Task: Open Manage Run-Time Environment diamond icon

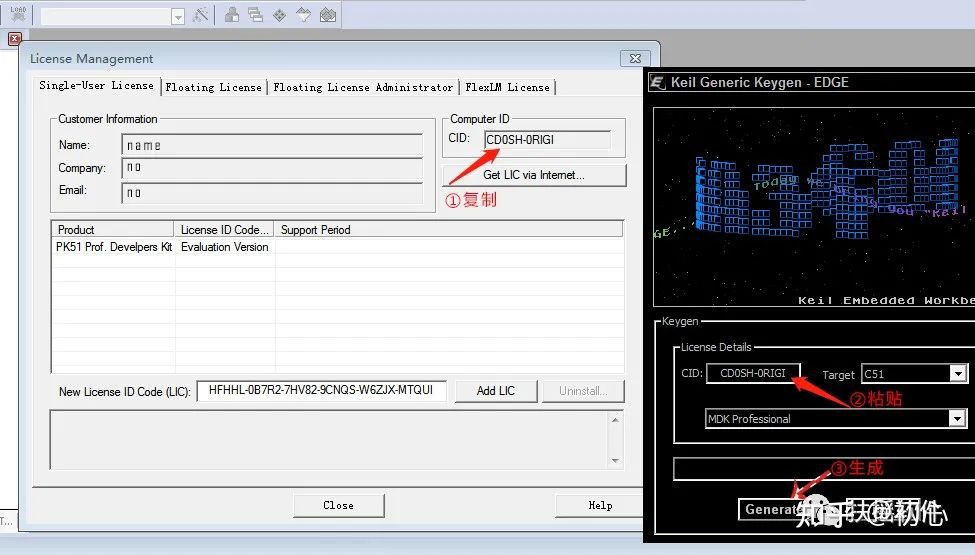Action: click(x=279, y=15)
